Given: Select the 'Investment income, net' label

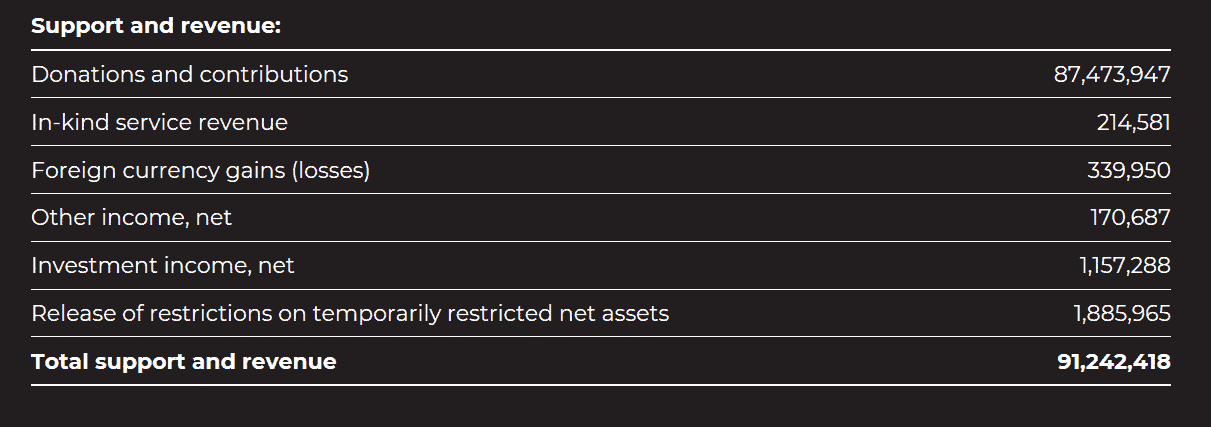Looking at the screenshot, I should [163, 266].
